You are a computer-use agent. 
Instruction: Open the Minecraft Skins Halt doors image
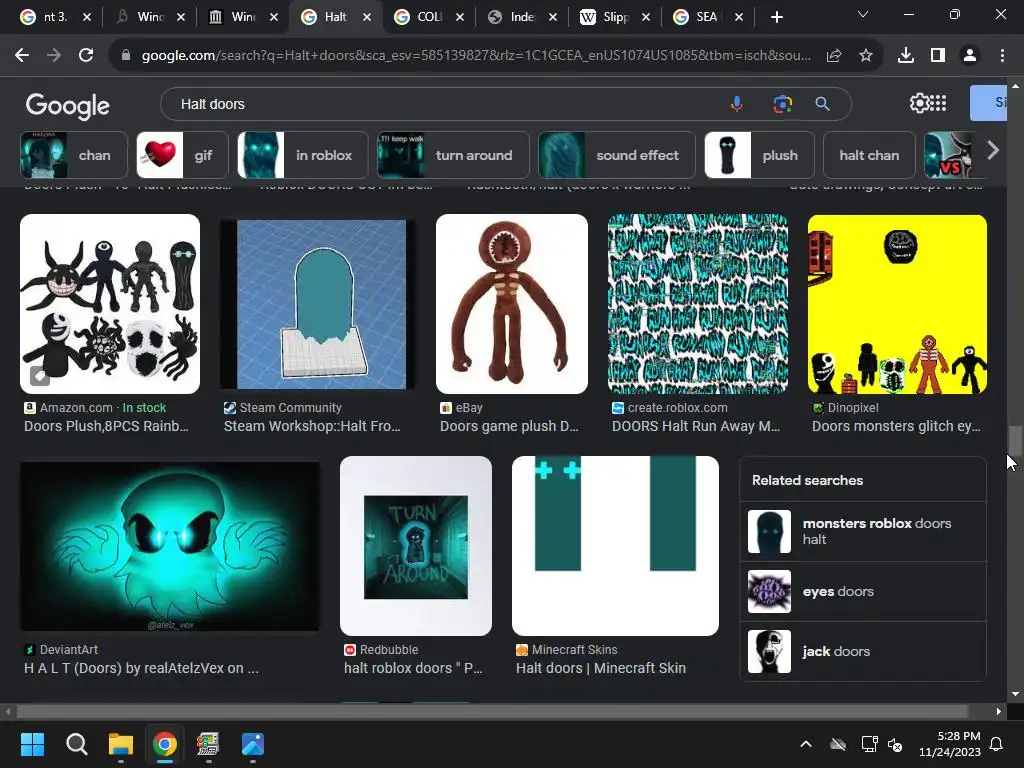615,546
